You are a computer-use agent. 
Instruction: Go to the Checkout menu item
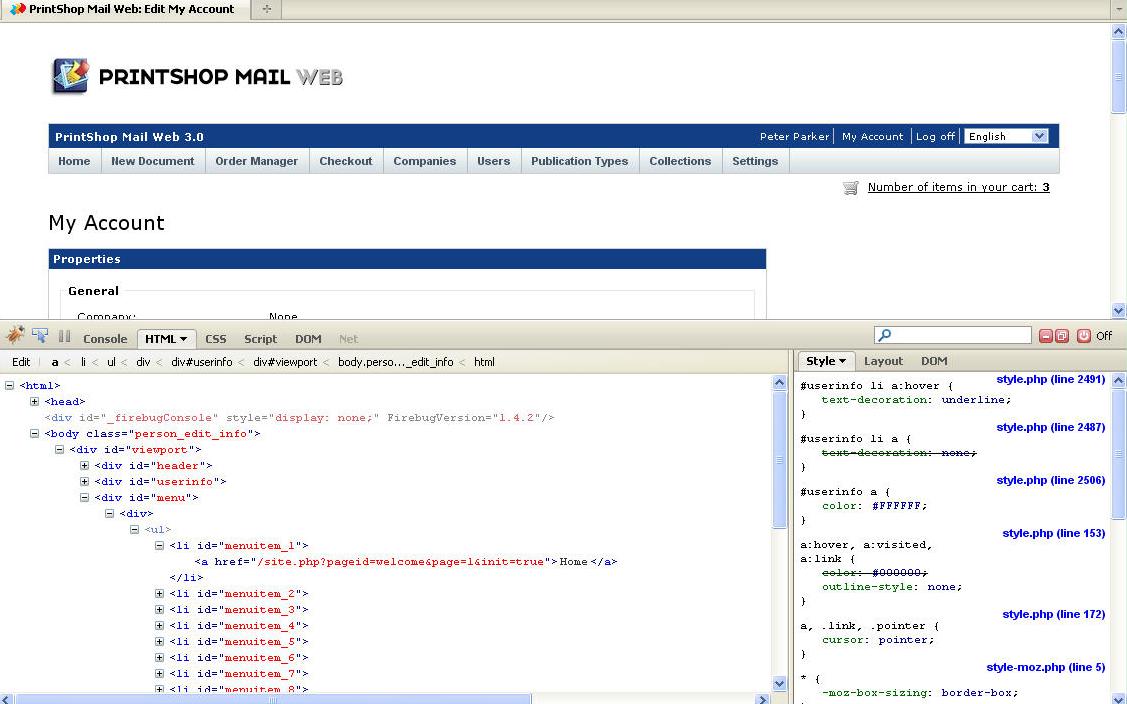[346, 161]
